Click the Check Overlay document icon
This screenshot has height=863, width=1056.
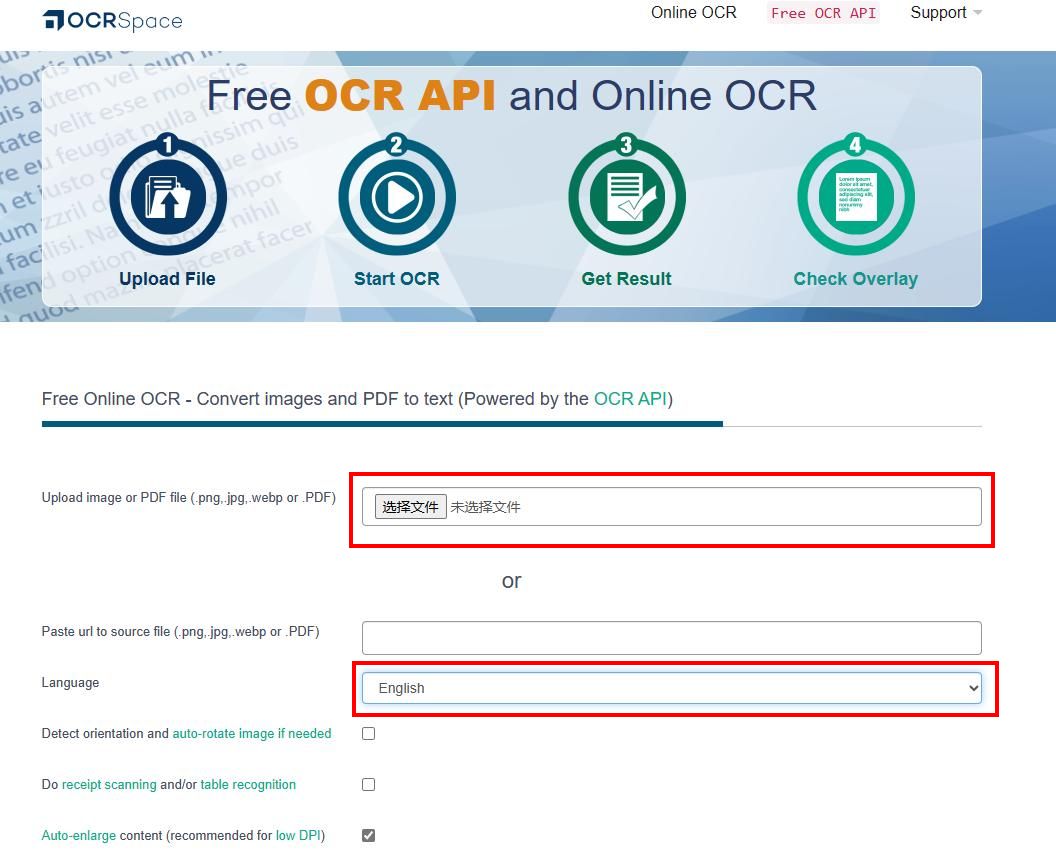(x=856, y=195)
